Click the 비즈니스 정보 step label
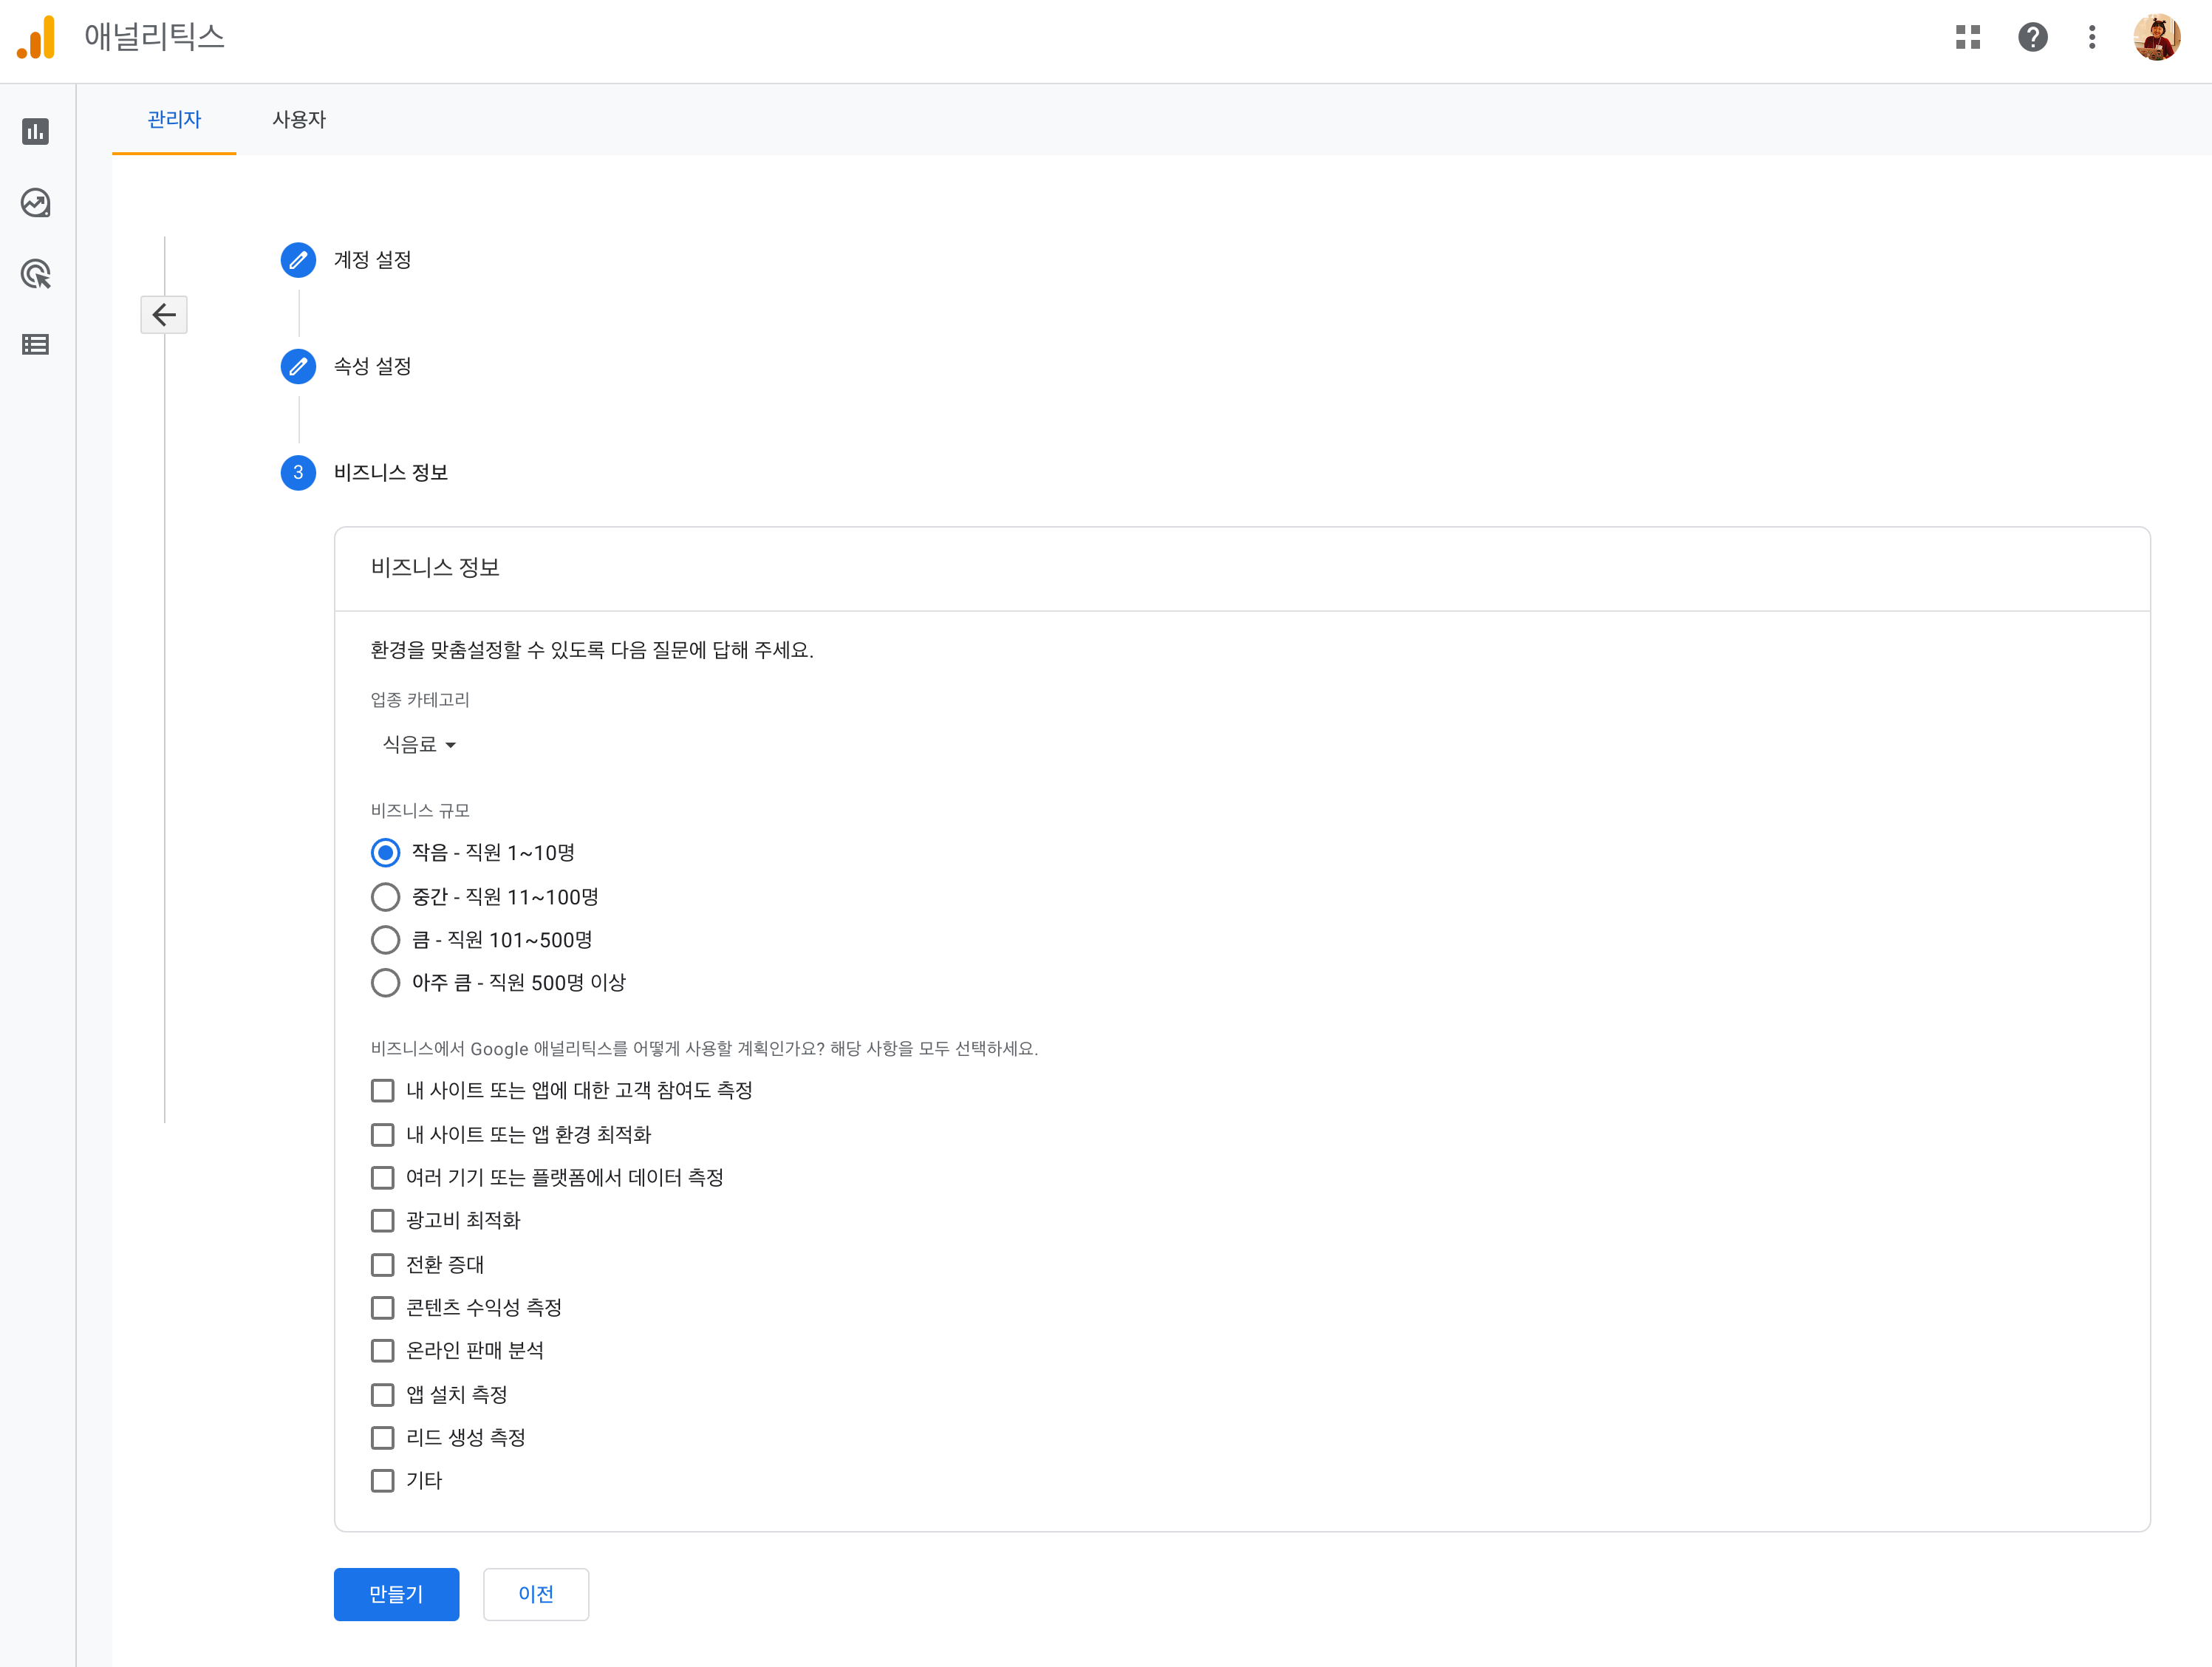 (x=391, y=473)
